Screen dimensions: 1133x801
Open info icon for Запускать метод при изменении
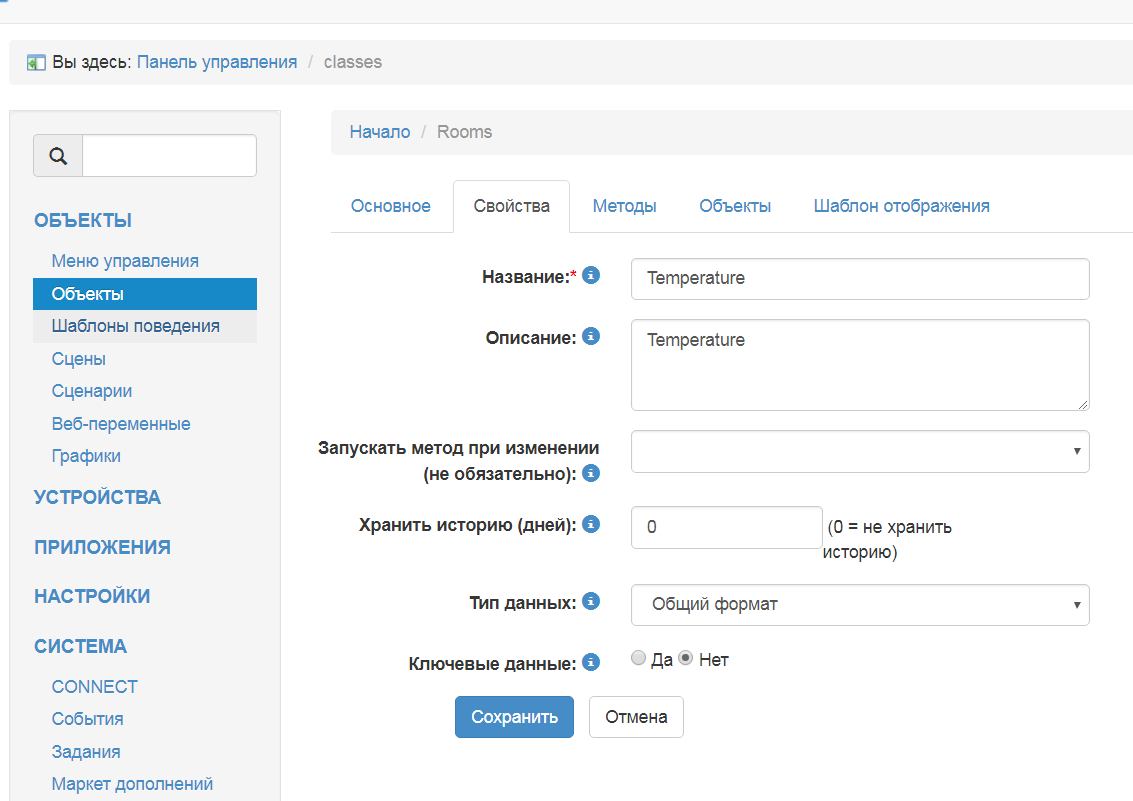pyautogui.click(x=591, y=473)
